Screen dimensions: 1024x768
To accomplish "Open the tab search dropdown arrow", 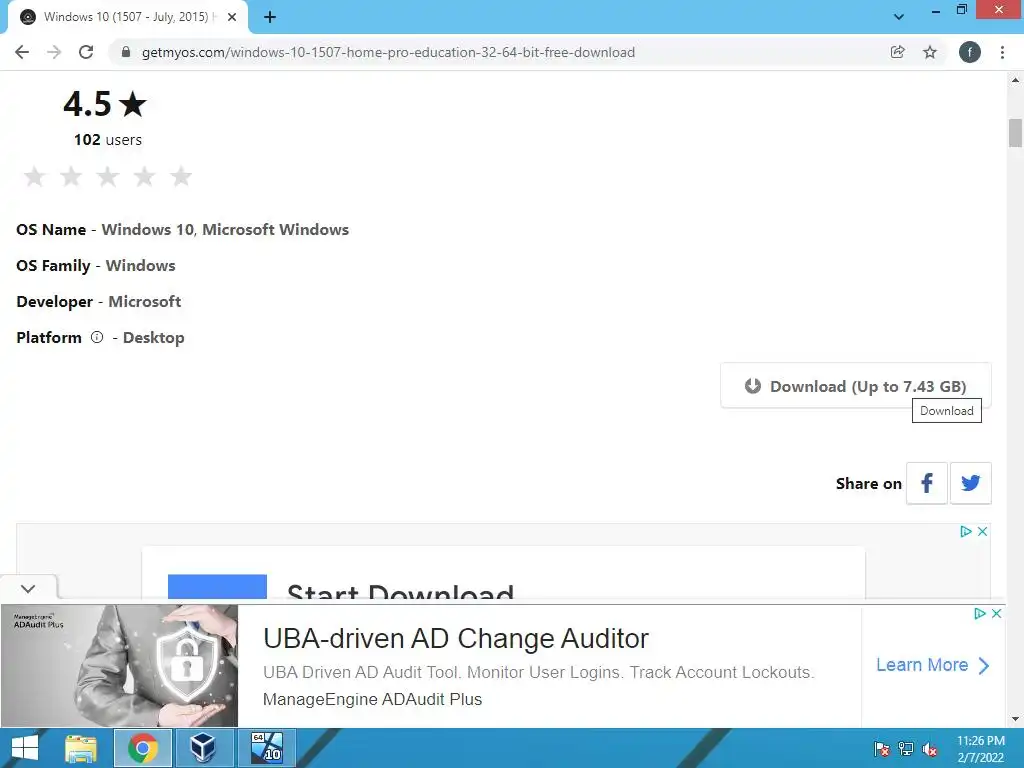I will (x=899, y=17).
